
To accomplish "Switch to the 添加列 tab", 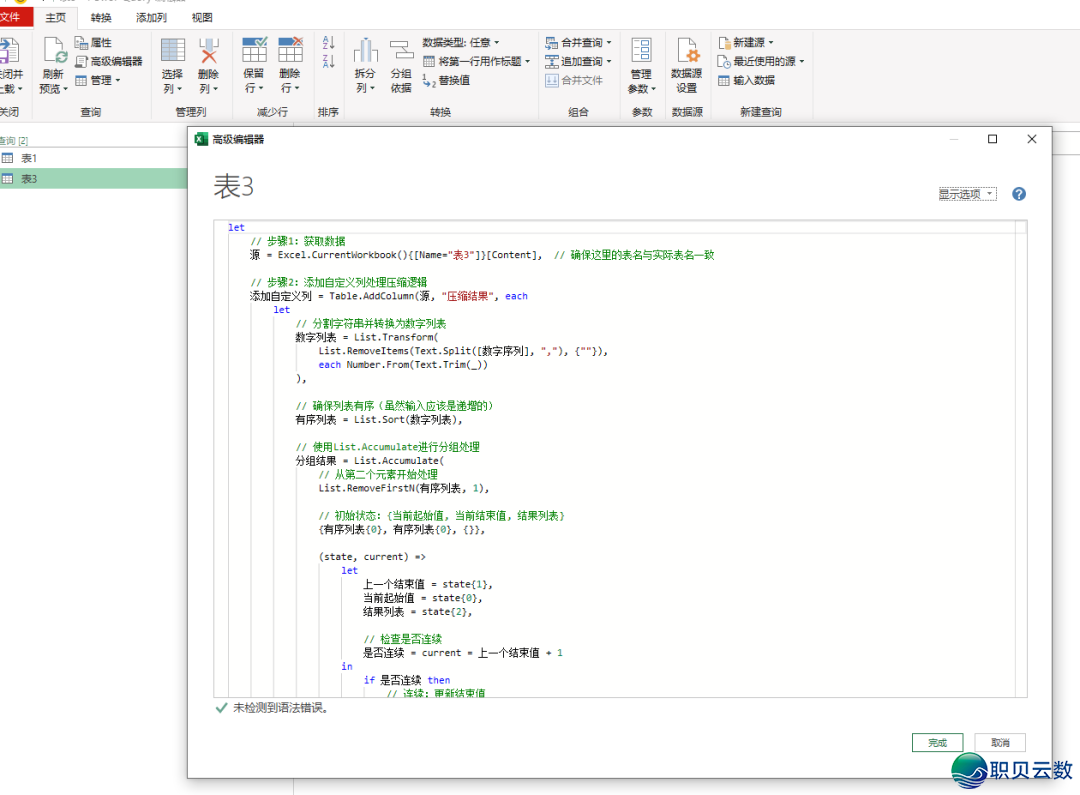I will click(x=152, y=17).
